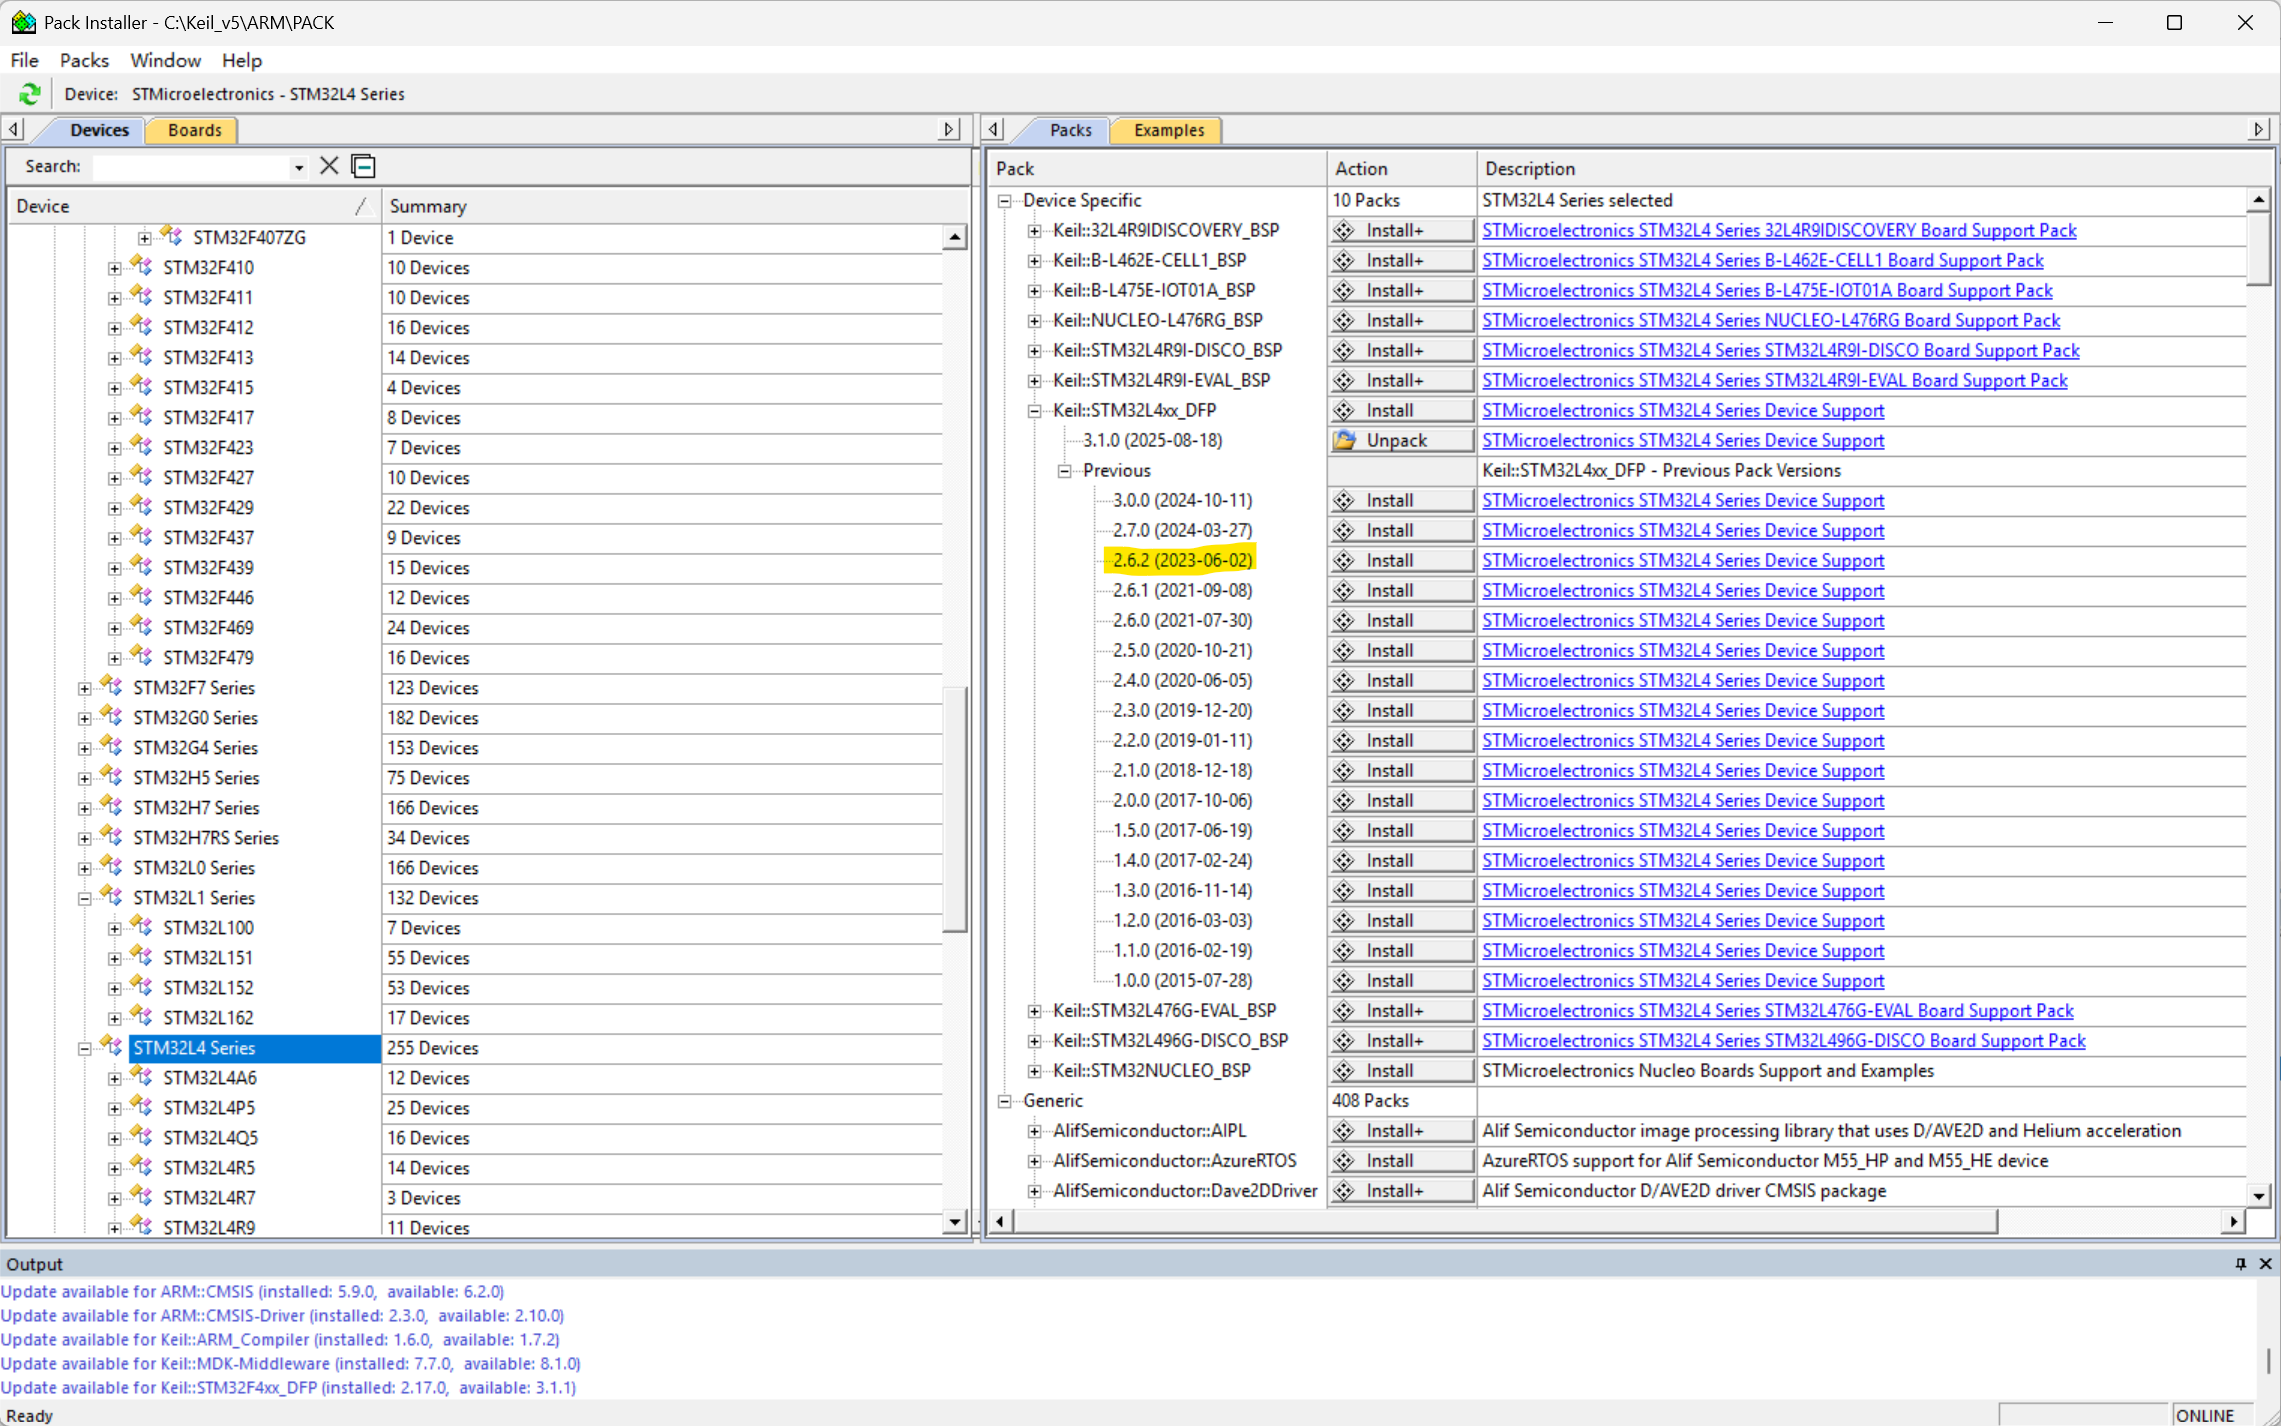Click the chip icon next to STM32F407ZG

(172, 236)
